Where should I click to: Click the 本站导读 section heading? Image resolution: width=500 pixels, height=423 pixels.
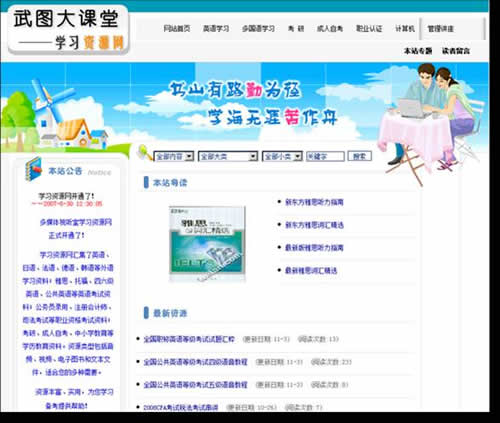tap(170, 183)
